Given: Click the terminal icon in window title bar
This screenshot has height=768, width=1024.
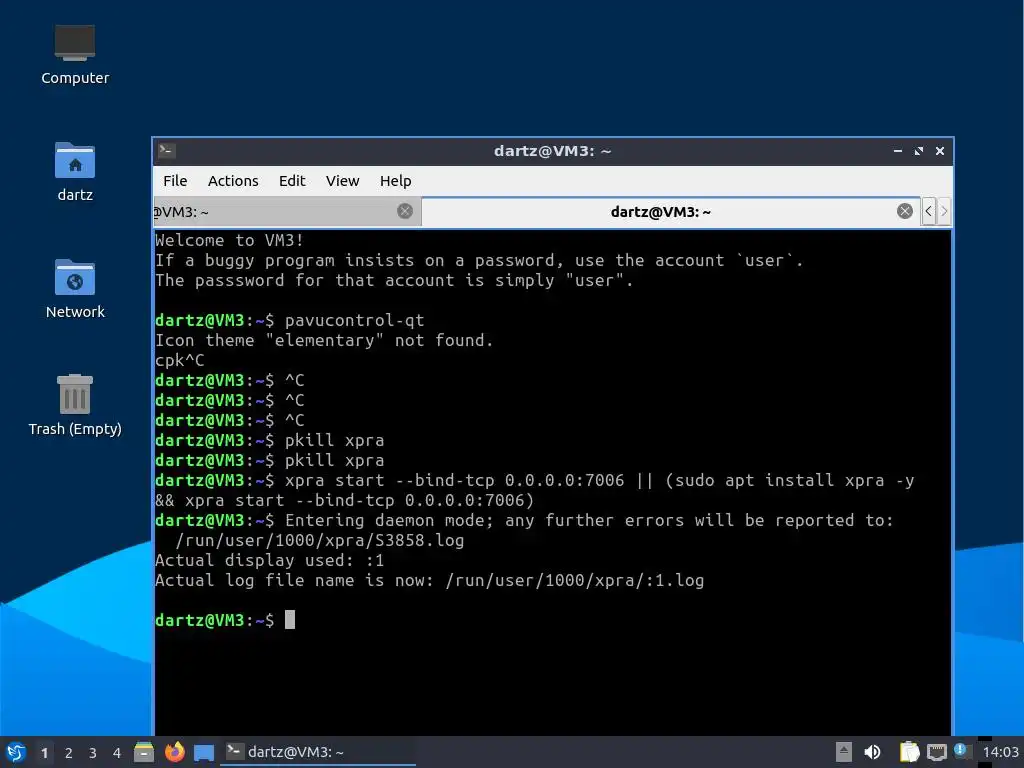Looking at the screenshot, I should [x=167, y=151].
